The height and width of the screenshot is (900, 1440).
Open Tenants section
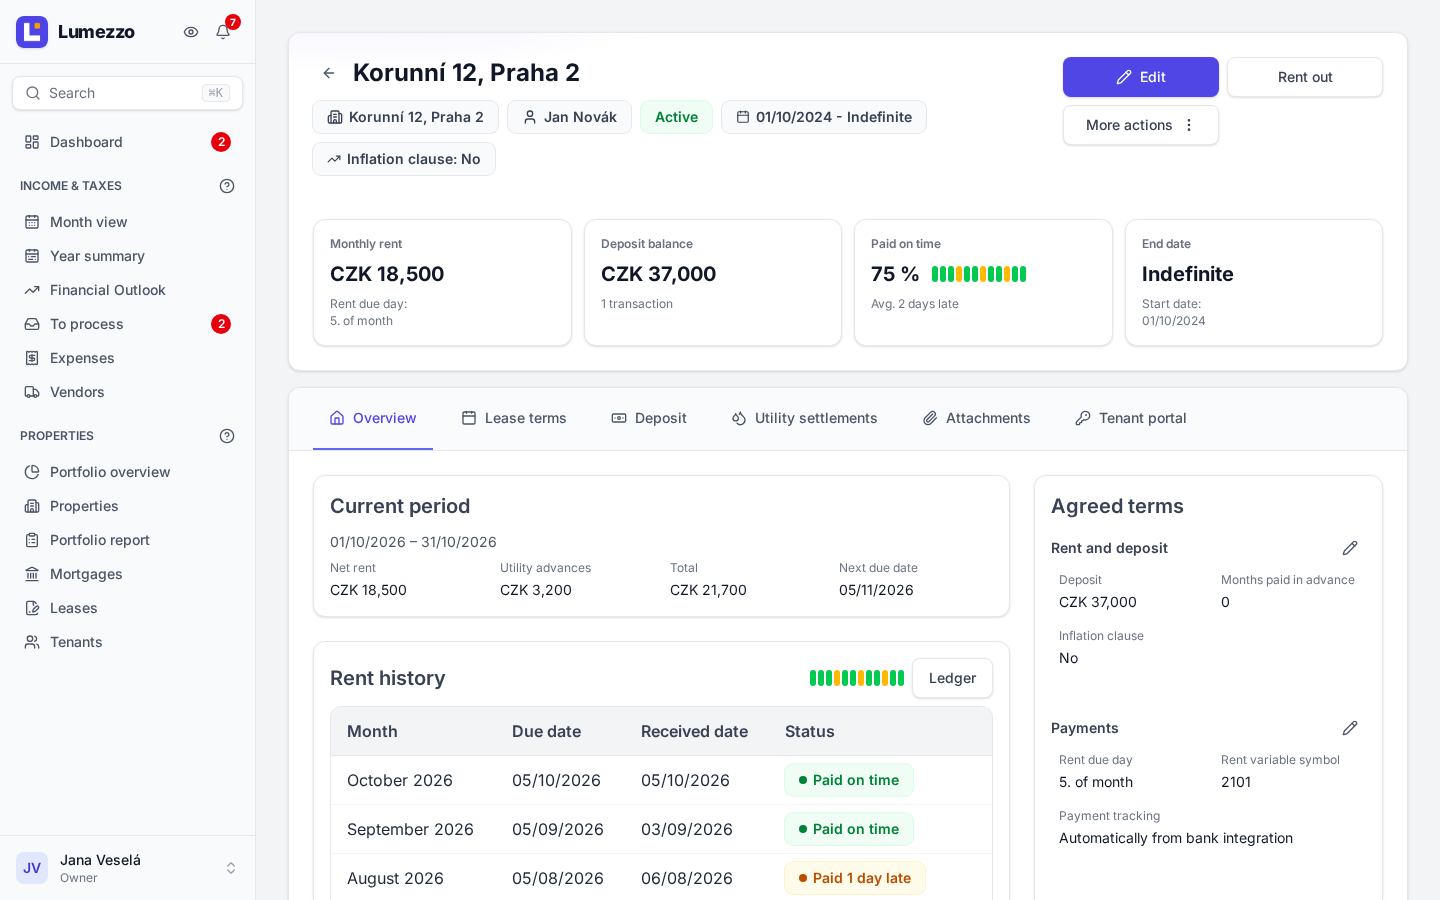click(128, 642)
